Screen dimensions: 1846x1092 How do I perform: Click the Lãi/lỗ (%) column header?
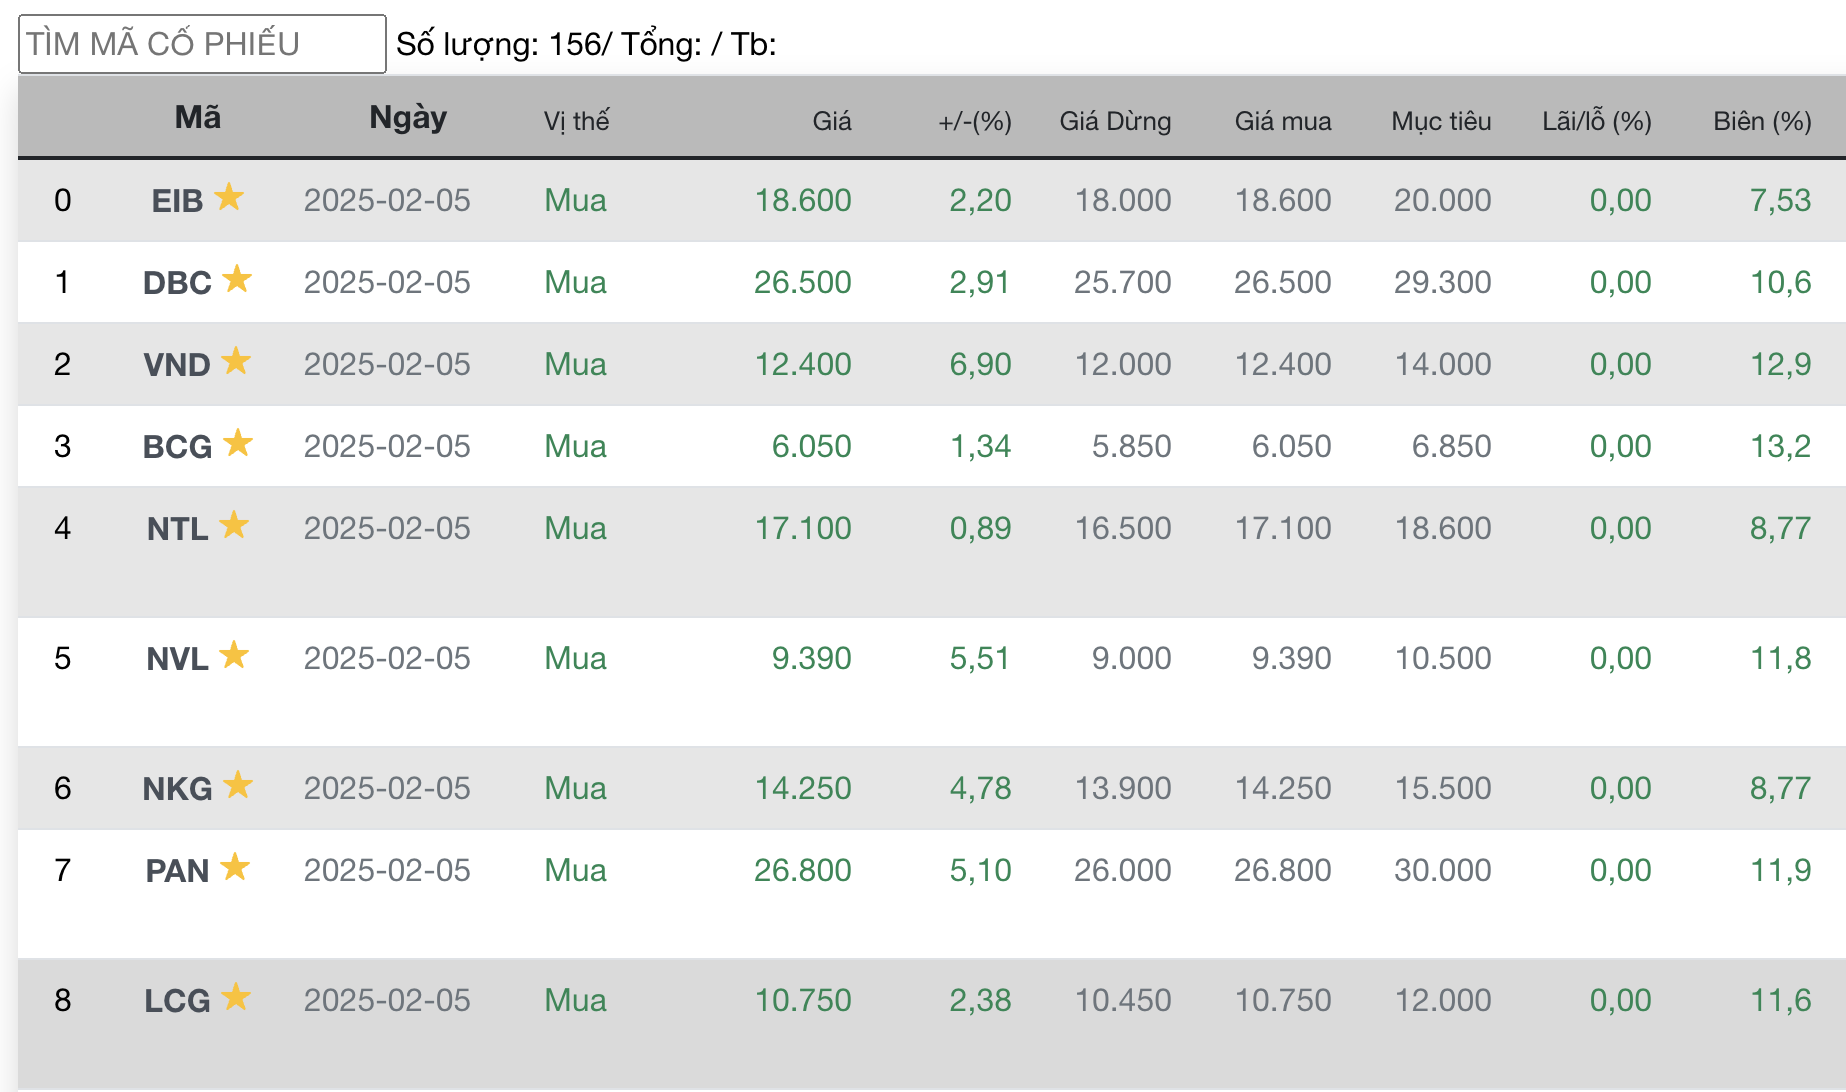pos(1597,121)
